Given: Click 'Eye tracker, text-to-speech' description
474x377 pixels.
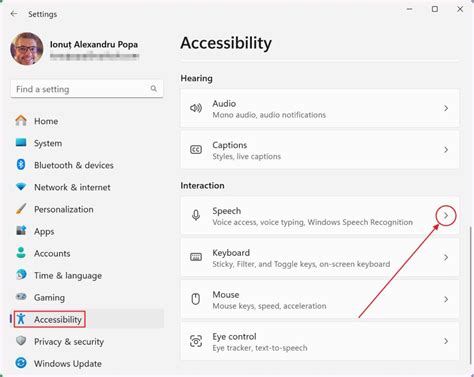Looking at the screenshot, I should (x=260, y=348).
